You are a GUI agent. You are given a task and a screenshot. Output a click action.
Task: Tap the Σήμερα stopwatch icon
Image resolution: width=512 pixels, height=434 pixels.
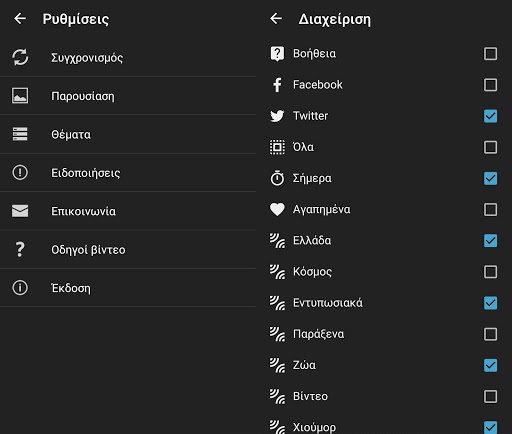point(277,178)
